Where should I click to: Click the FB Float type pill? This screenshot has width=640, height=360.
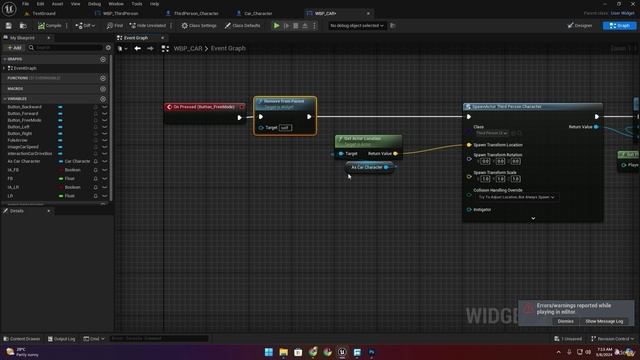(67, 178)
